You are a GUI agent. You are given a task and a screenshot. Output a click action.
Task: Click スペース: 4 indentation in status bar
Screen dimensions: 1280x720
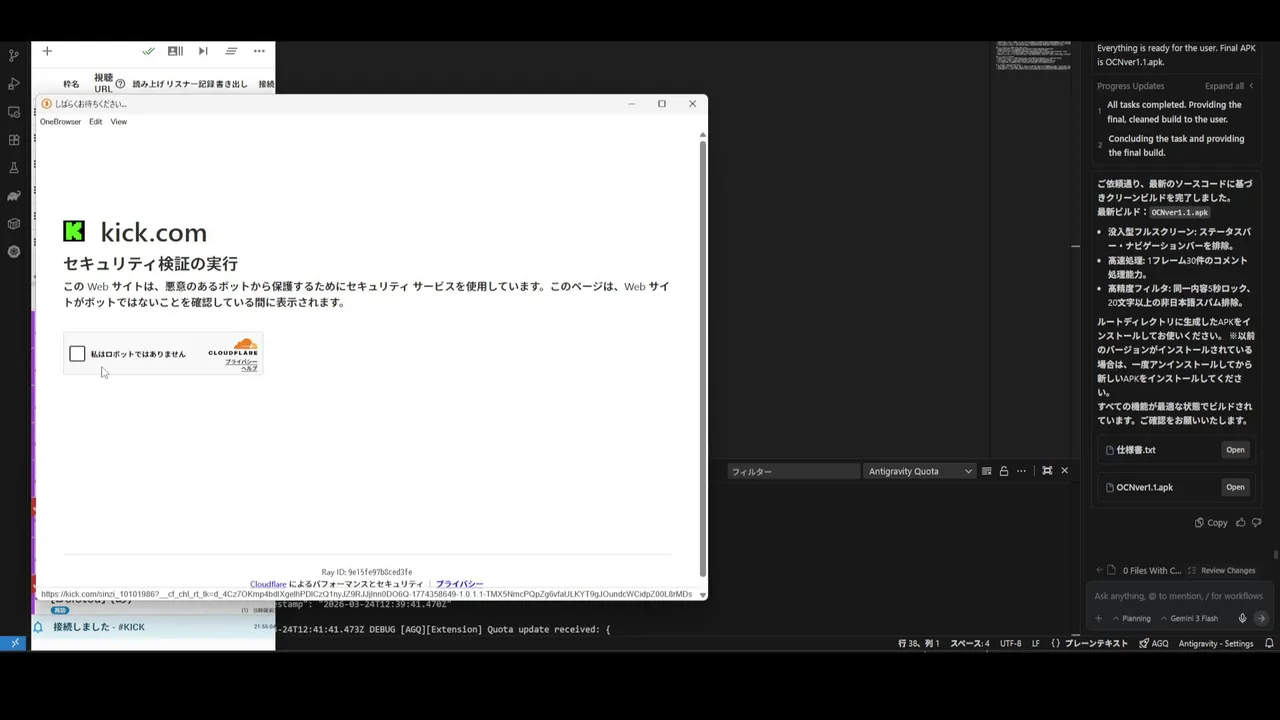pos(969,643)
